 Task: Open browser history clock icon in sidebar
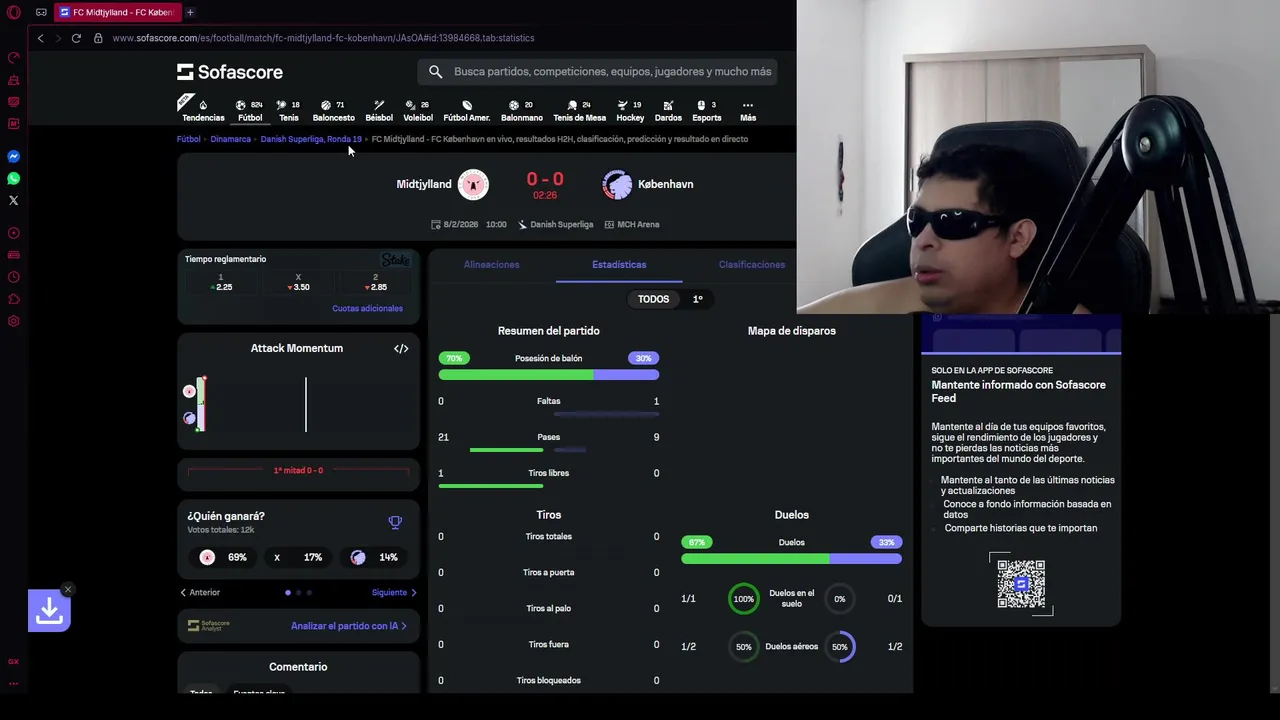click(14, 277)
